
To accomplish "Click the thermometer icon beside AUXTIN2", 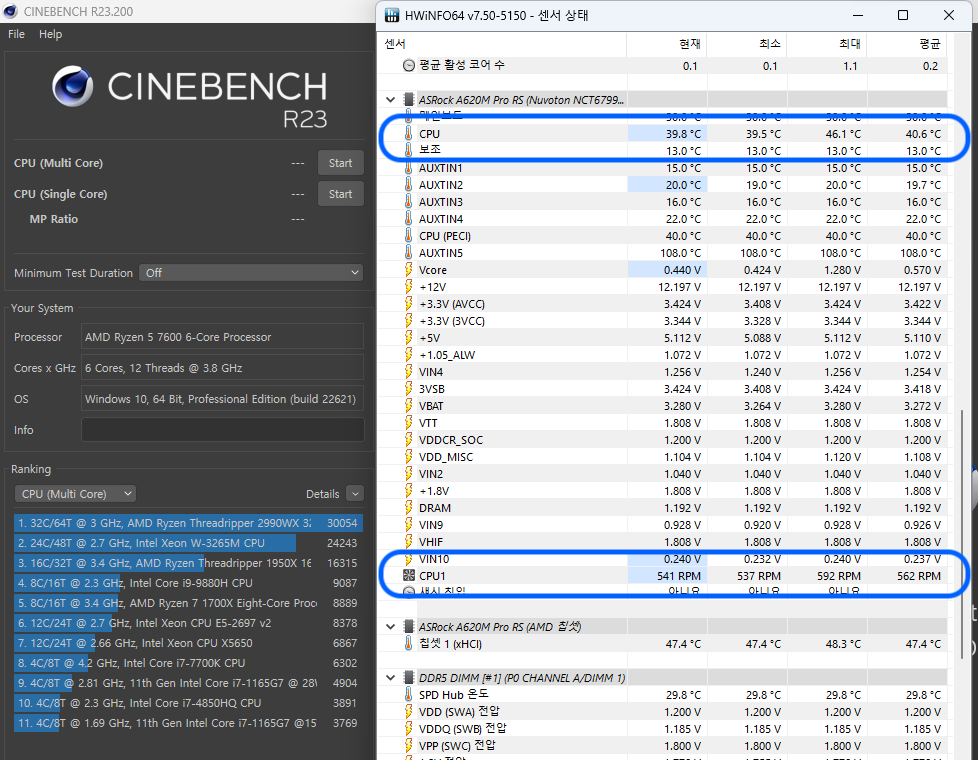I will (x=409, y=185).
